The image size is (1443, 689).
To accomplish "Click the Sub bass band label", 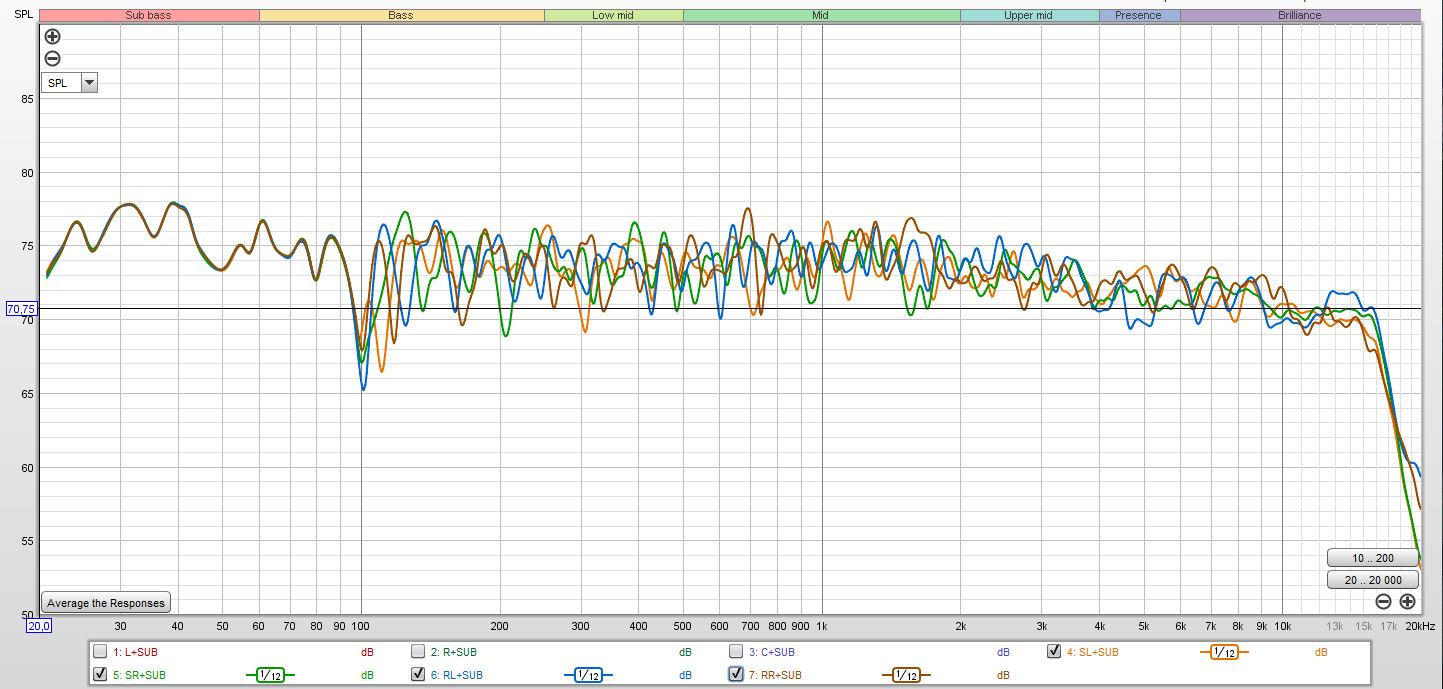I will coord(148,15).
